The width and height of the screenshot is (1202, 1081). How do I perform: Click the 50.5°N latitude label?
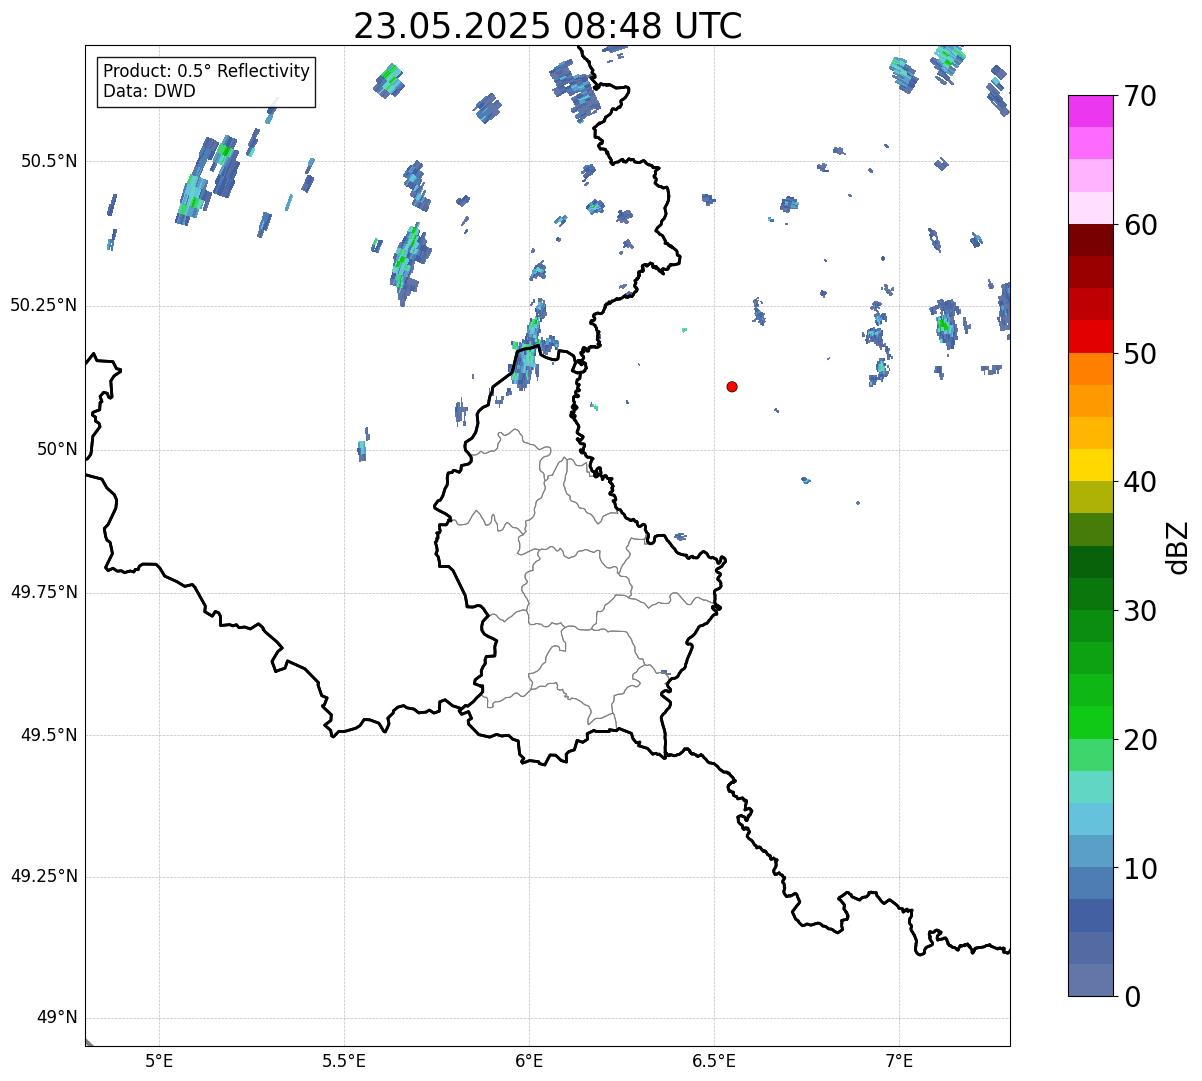pyautogui.click(x=49, y=162)
